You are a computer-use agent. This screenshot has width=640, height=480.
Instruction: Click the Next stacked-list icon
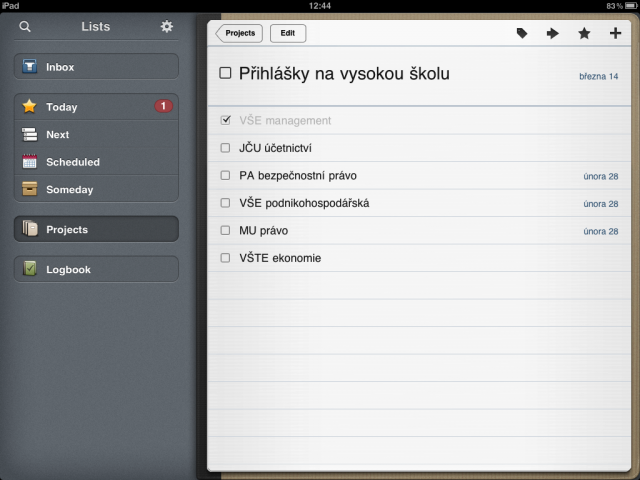(29, 134)
